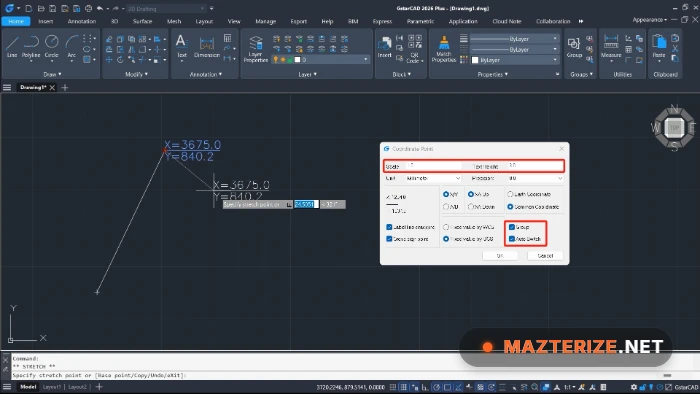Image resolution: width=700 pixels, height=394 pixels.
Task: Expand the Modify panel
Action: 136,75
